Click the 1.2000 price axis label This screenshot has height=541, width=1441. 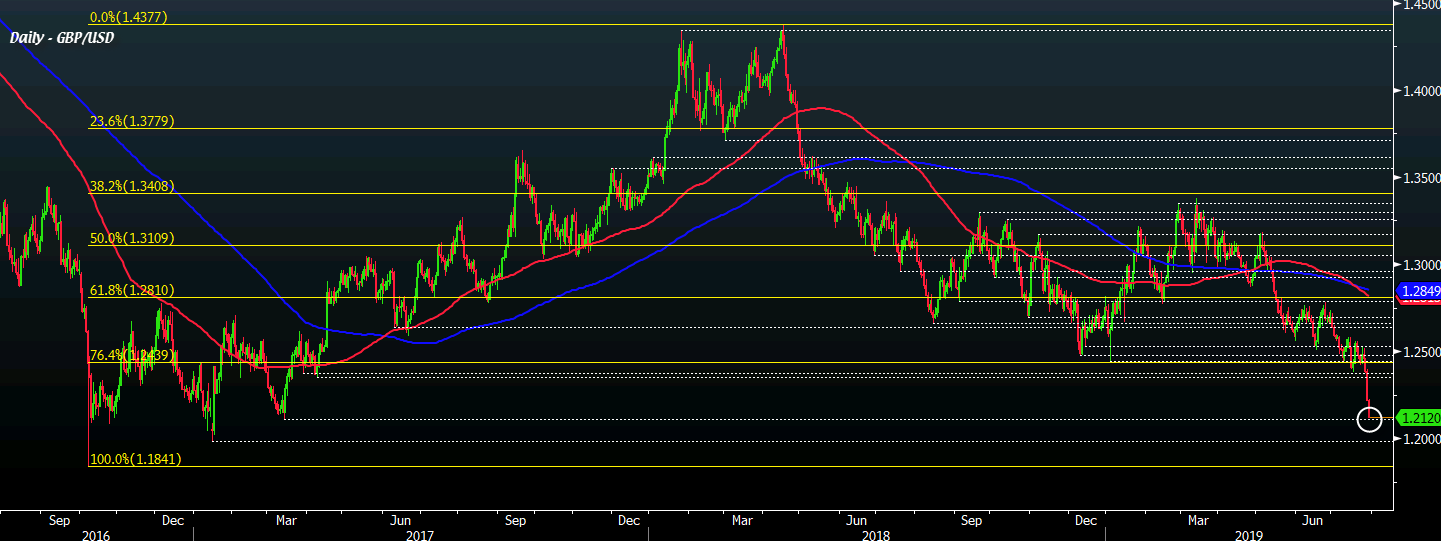[1420, 439]
